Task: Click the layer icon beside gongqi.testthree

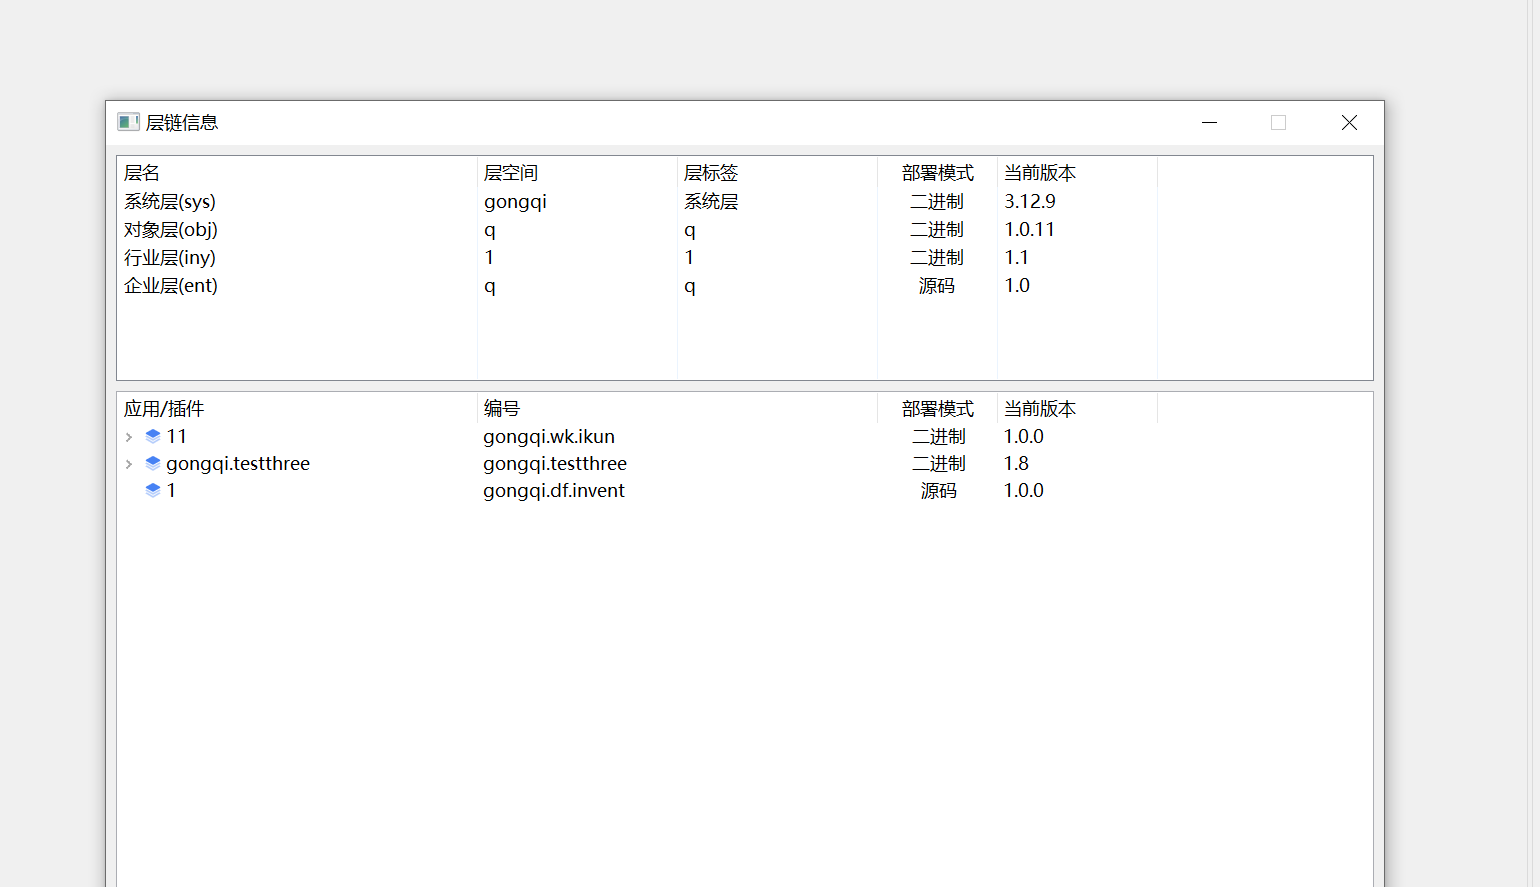Action: point(153,464)
